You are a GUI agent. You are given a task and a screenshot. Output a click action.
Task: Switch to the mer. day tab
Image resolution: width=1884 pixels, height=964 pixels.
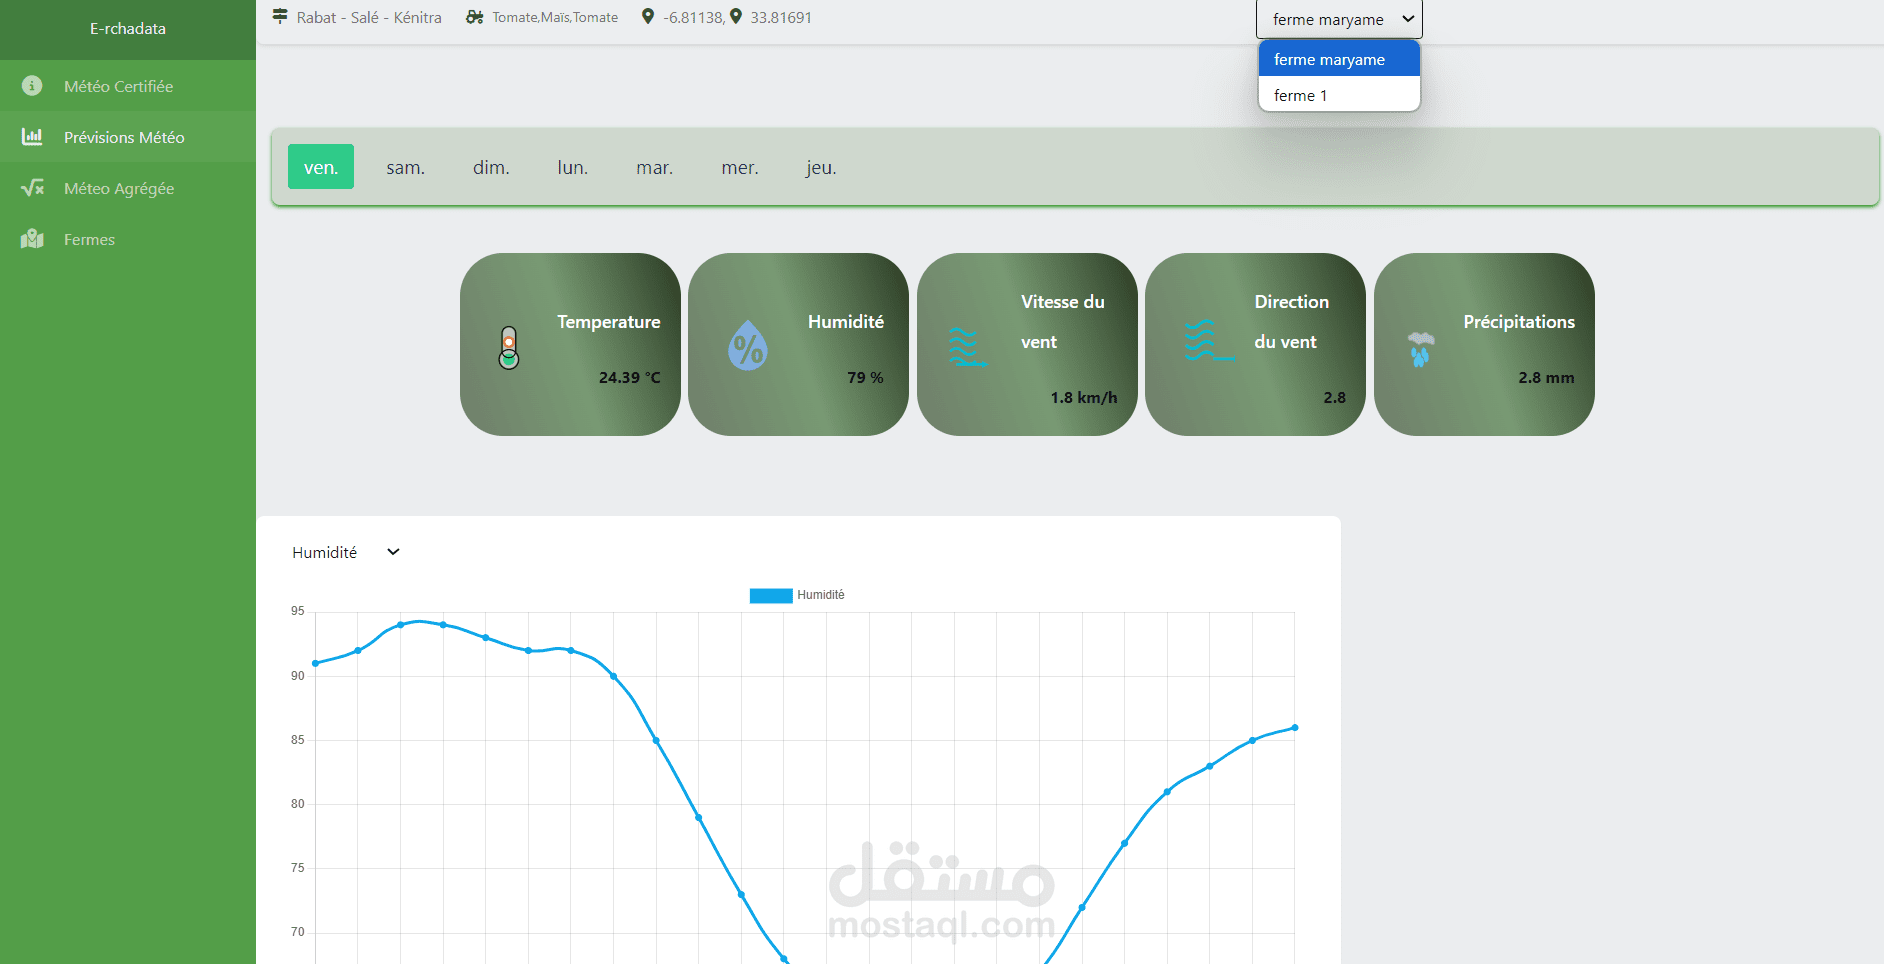tap(740, 167)
